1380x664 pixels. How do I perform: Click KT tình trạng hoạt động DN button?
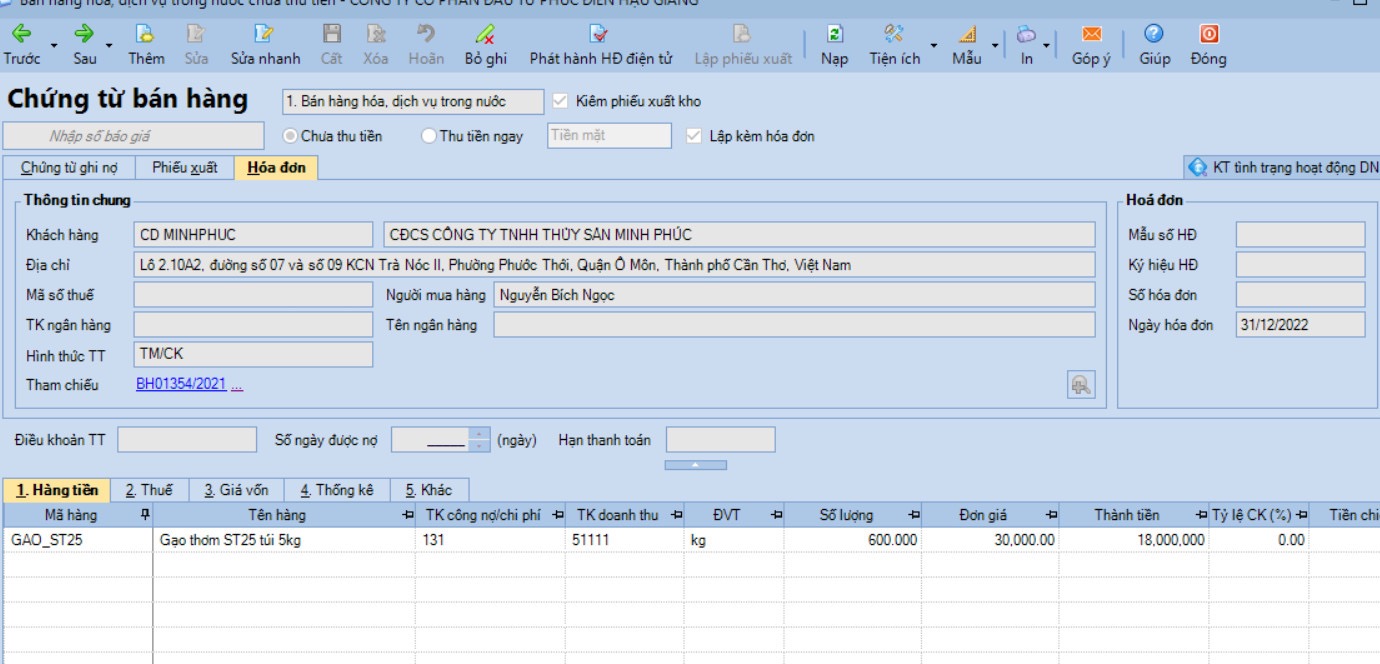pyautogui.click(x=1283, y=168)
